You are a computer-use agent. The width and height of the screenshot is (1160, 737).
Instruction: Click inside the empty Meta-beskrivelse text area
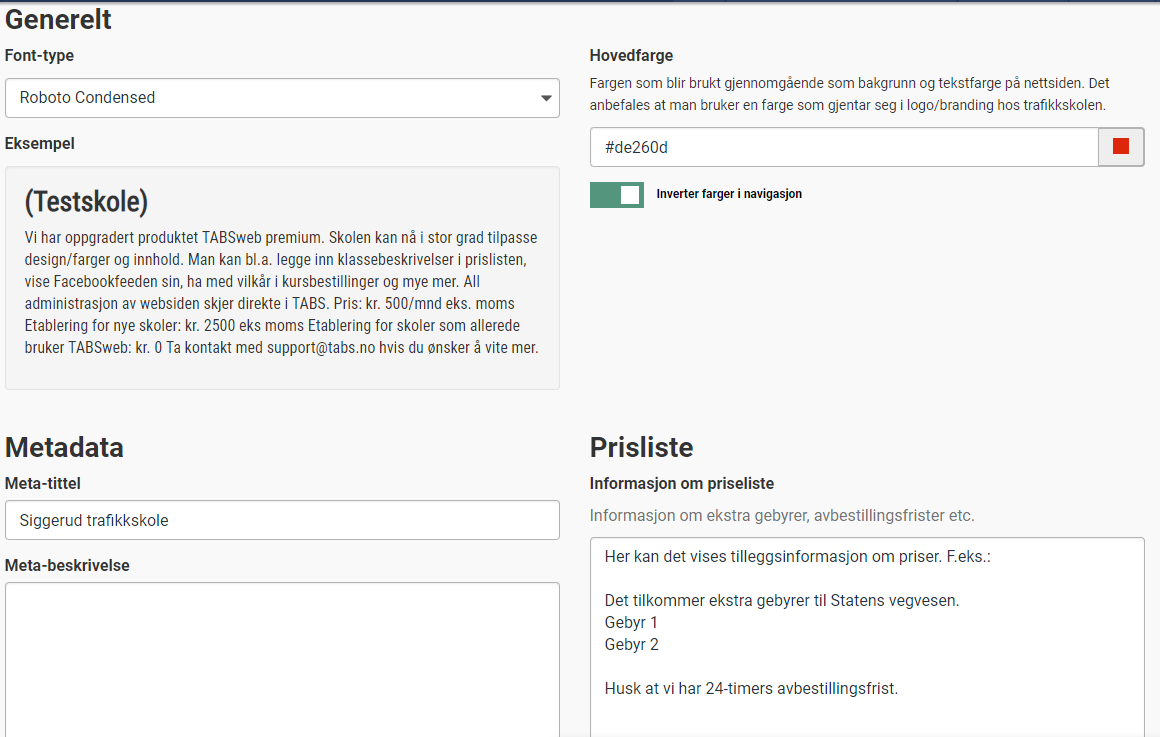pyautogui.click(x=282, y=660)
